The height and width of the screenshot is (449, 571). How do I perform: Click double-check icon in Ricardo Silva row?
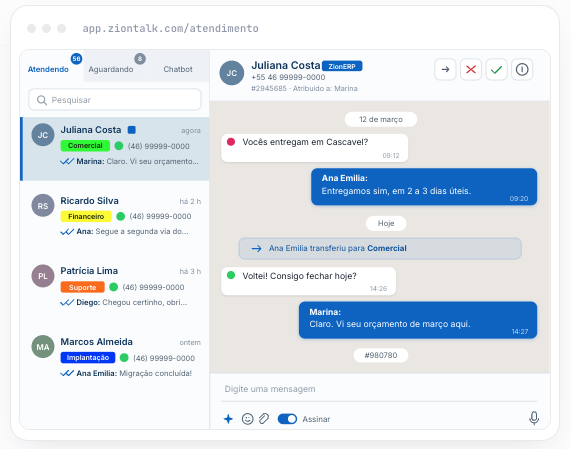click(x=67, y=232)
